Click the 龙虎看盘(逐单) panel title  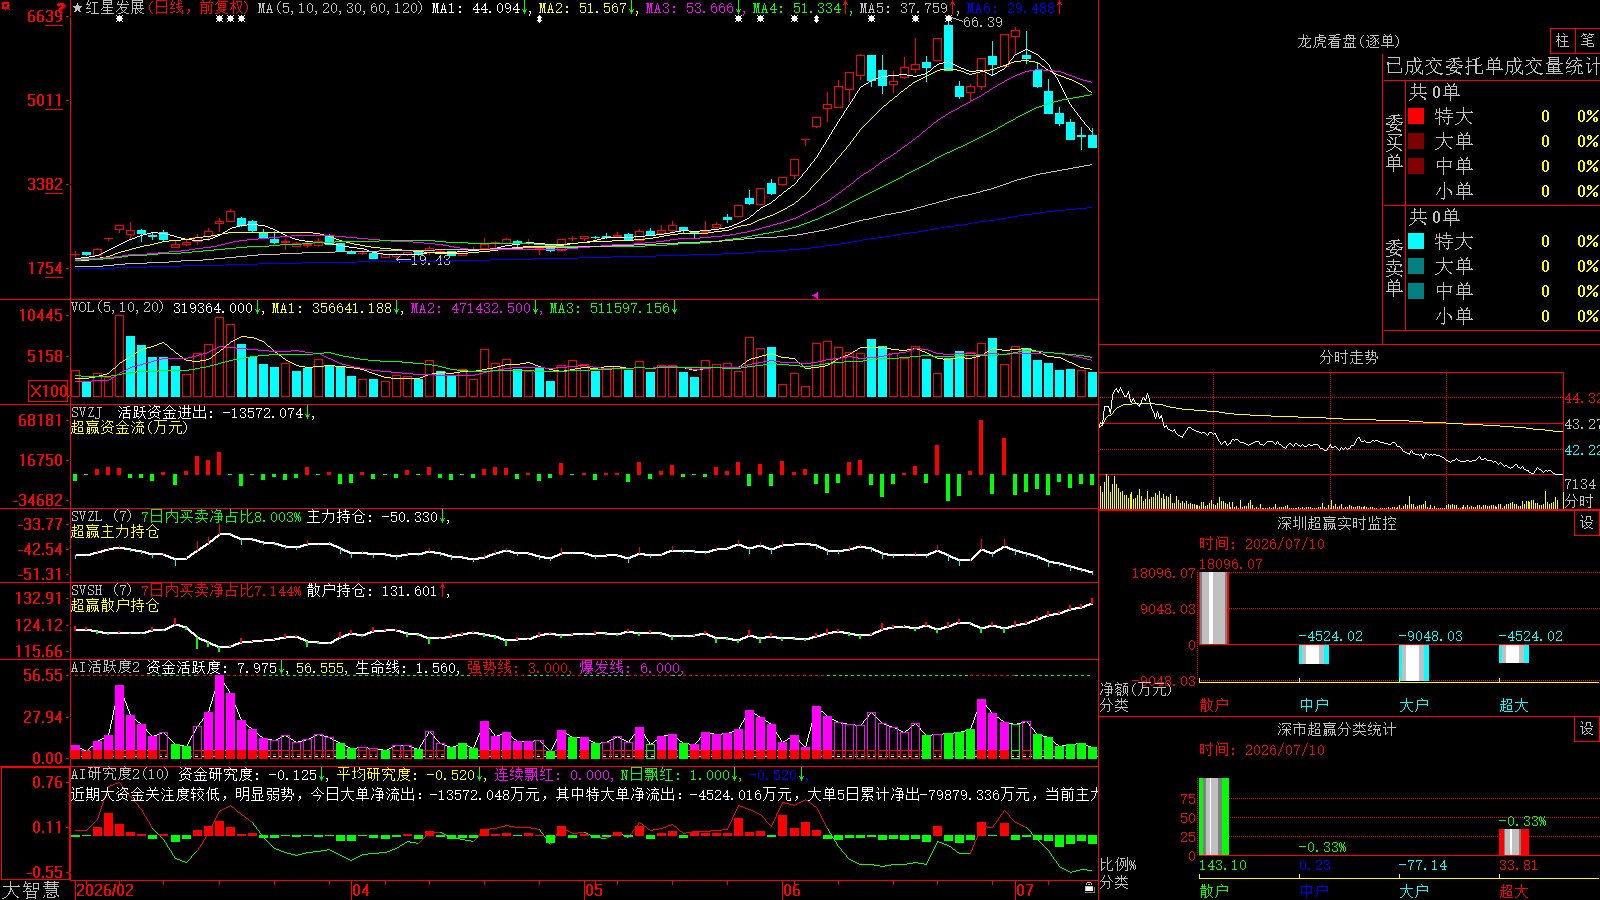click(1349, 41)
